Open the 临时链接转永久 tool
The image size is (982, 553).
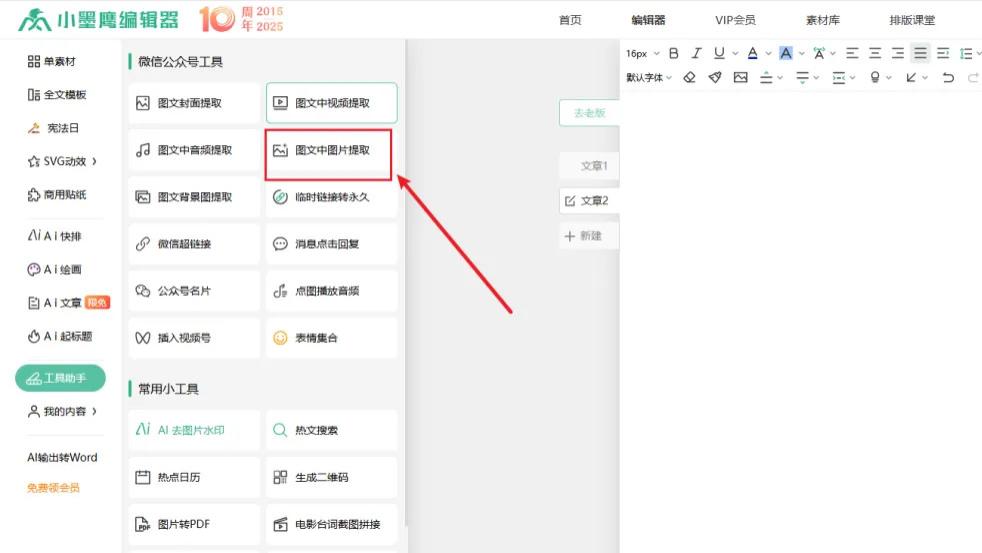pos(332,197)
